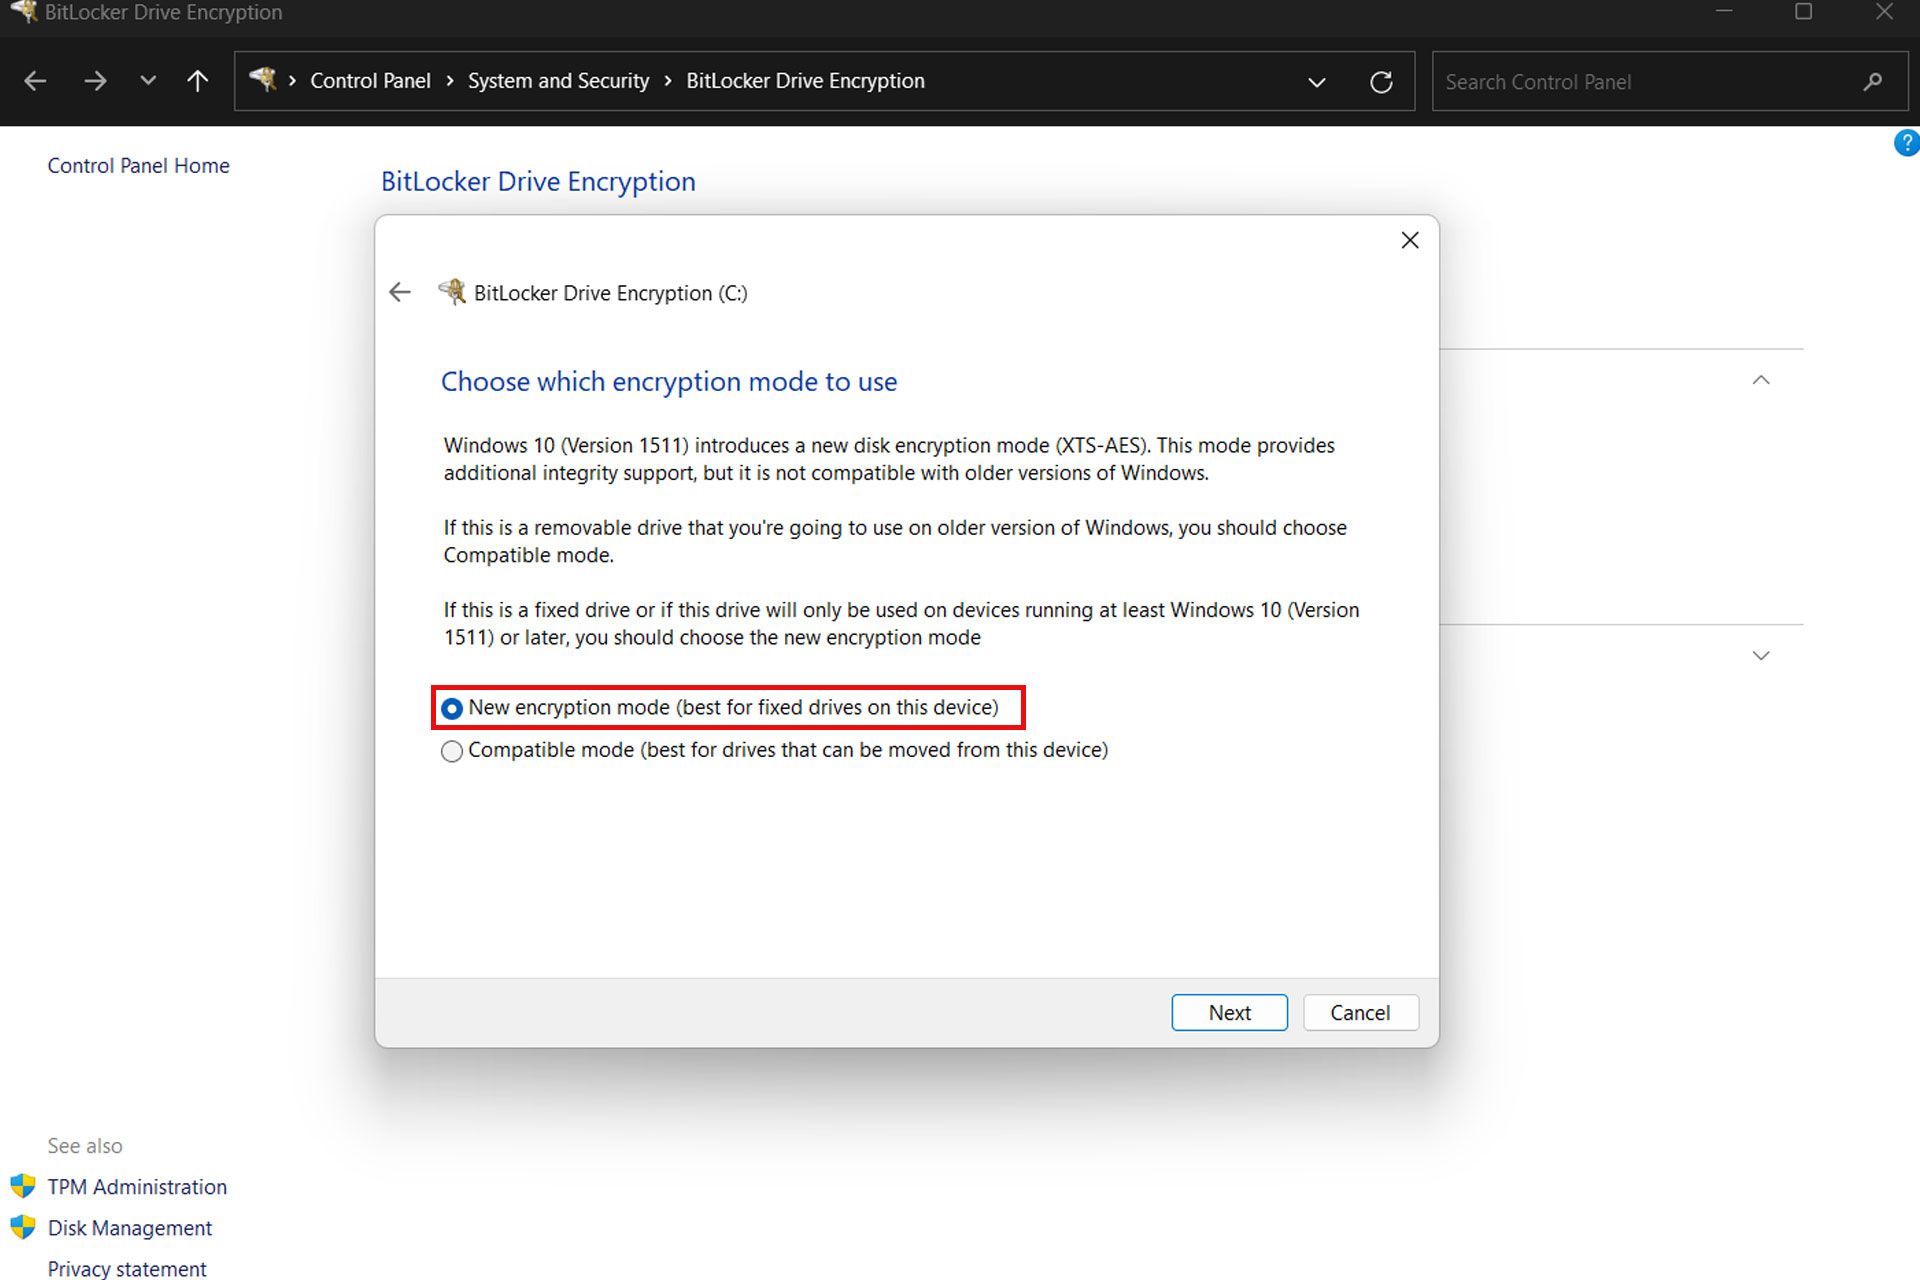This screenshot has height=1280, width=1920.
Task: Expand the address bar history dropdown
Action: coord(1317,82)
